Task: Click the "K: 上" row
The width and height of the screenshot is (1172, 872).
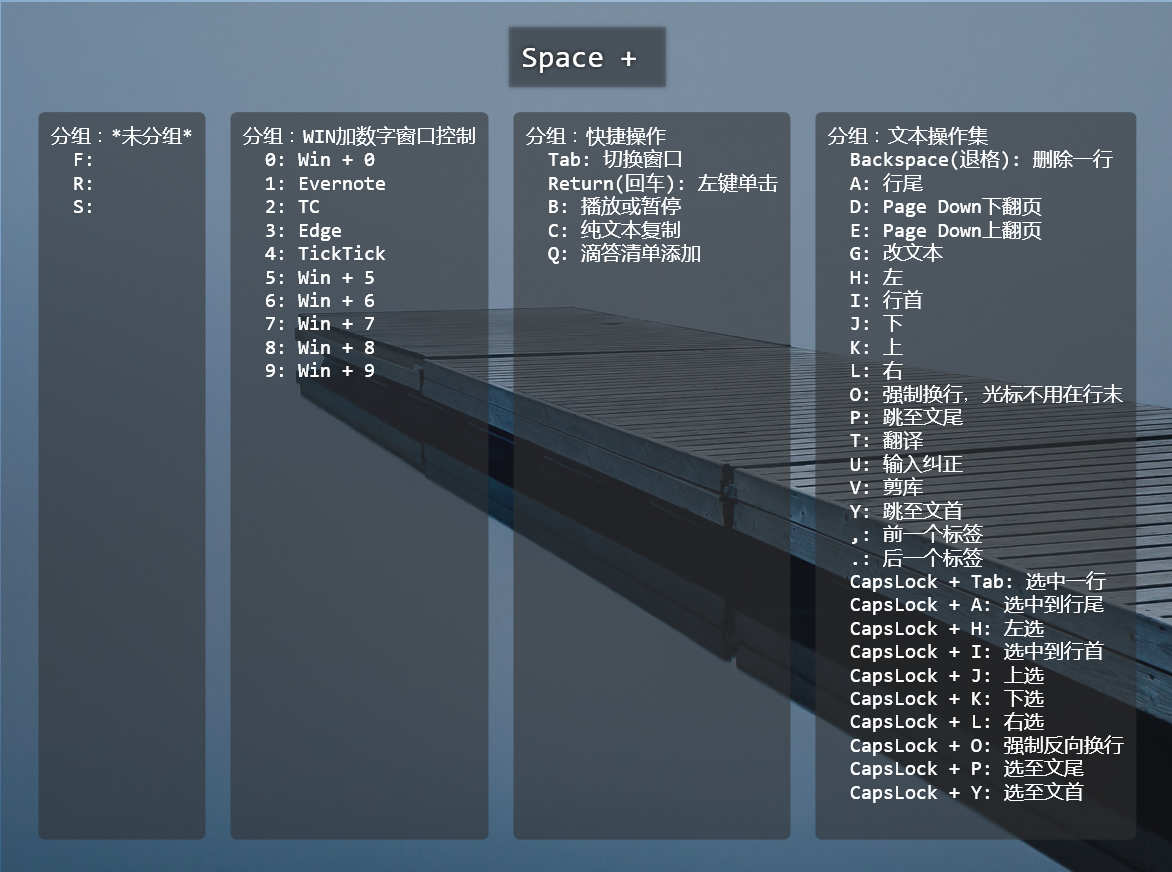Action: tap(876, 348)
